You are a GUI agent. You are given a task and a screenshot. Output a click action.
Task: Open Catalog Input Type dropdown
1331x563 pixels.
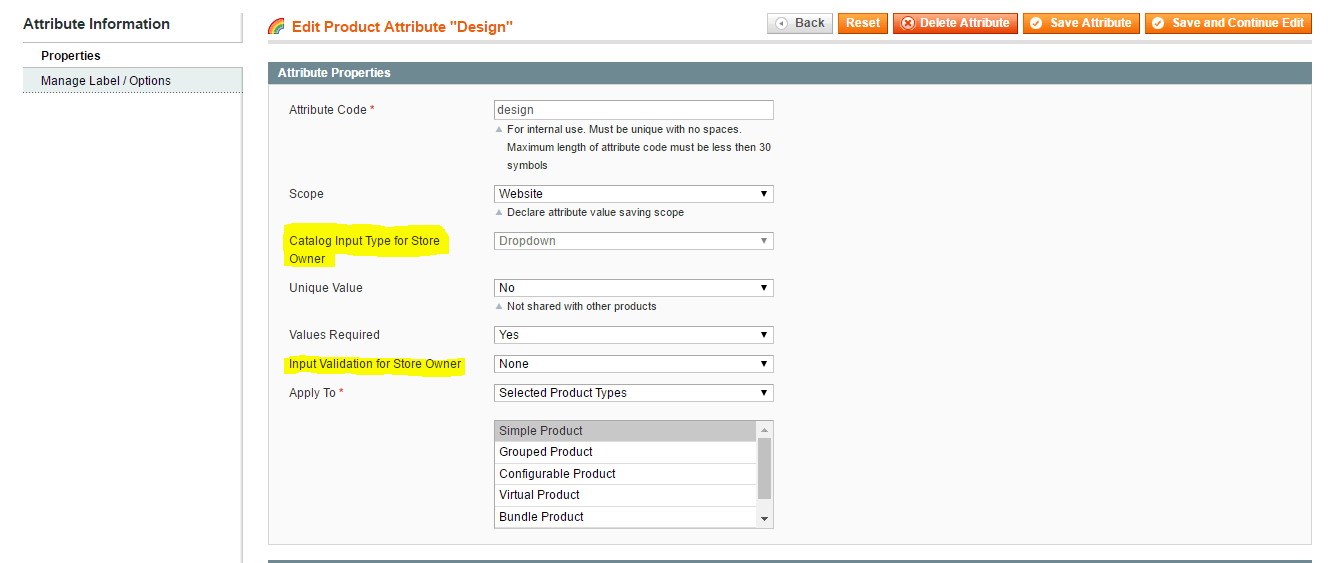tap(634, 241)
